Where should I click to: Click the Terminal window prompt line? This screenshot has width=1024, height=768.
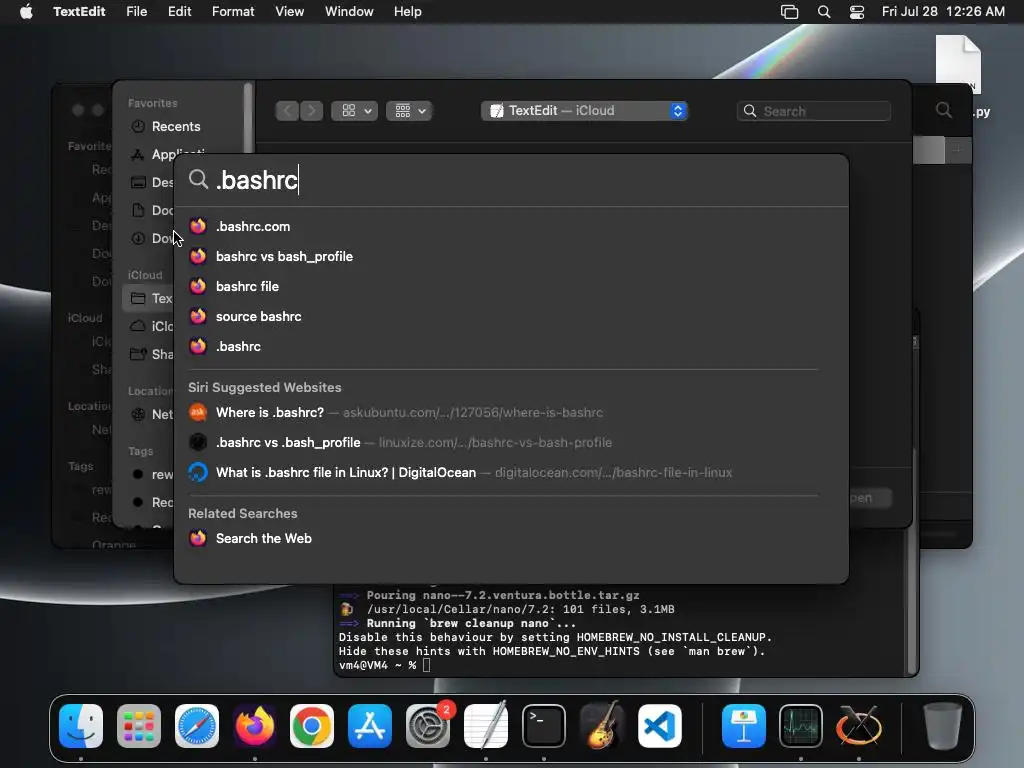click(384, 665)
